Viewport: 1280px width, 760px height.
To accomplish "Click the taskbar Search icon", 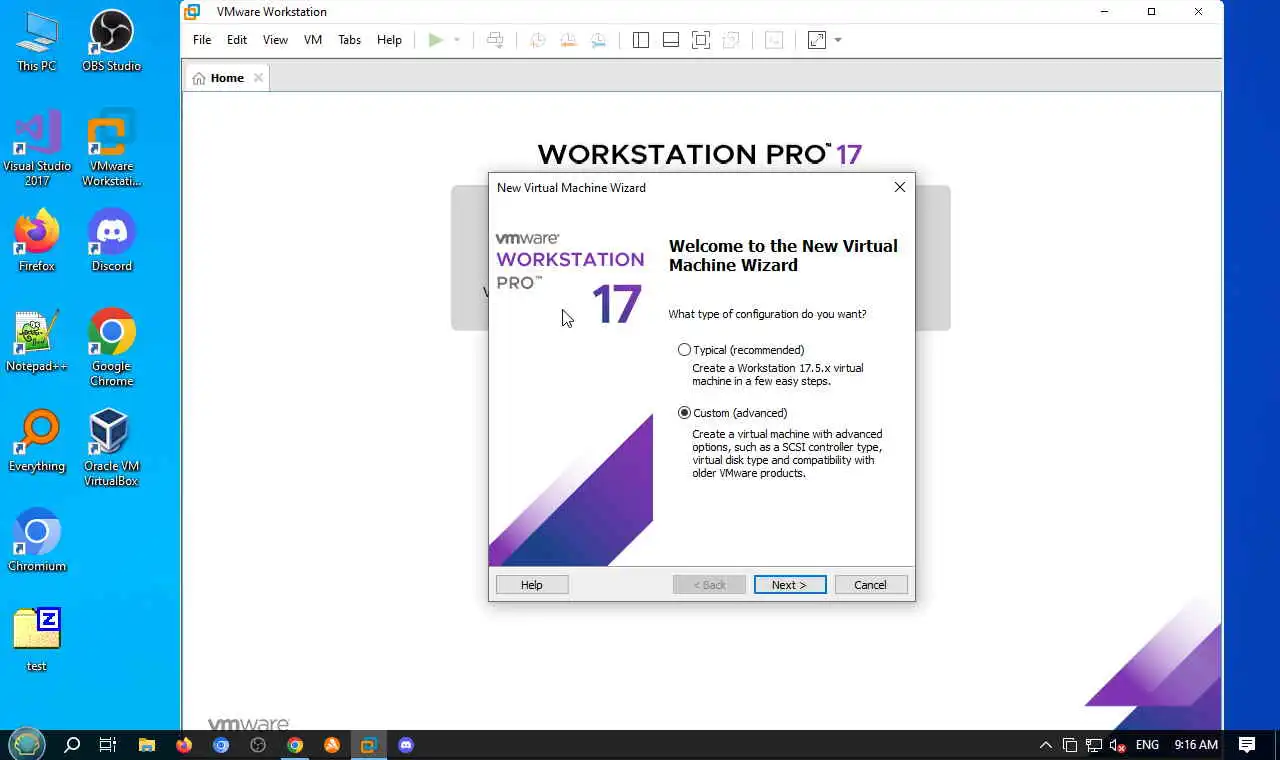I will (72, 745).
